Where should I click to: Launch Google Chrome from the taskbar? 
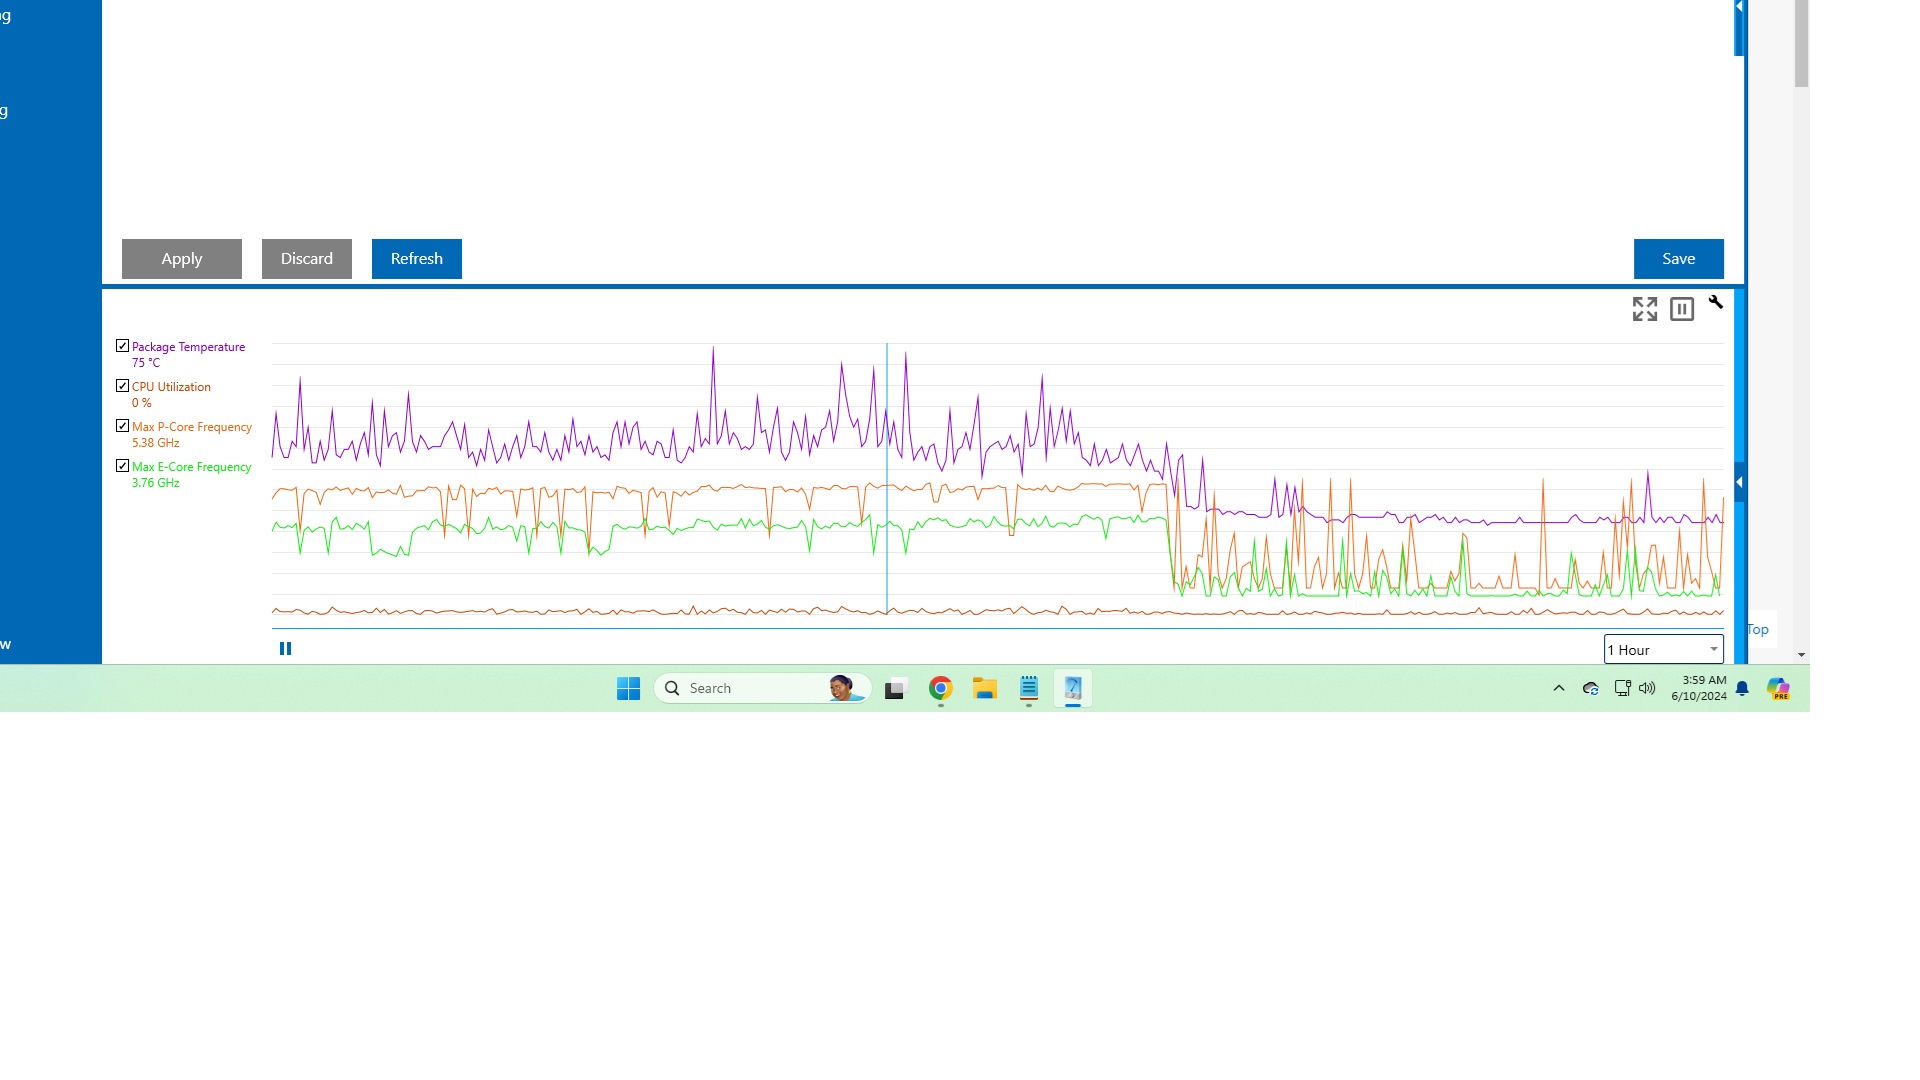point(940,688)
